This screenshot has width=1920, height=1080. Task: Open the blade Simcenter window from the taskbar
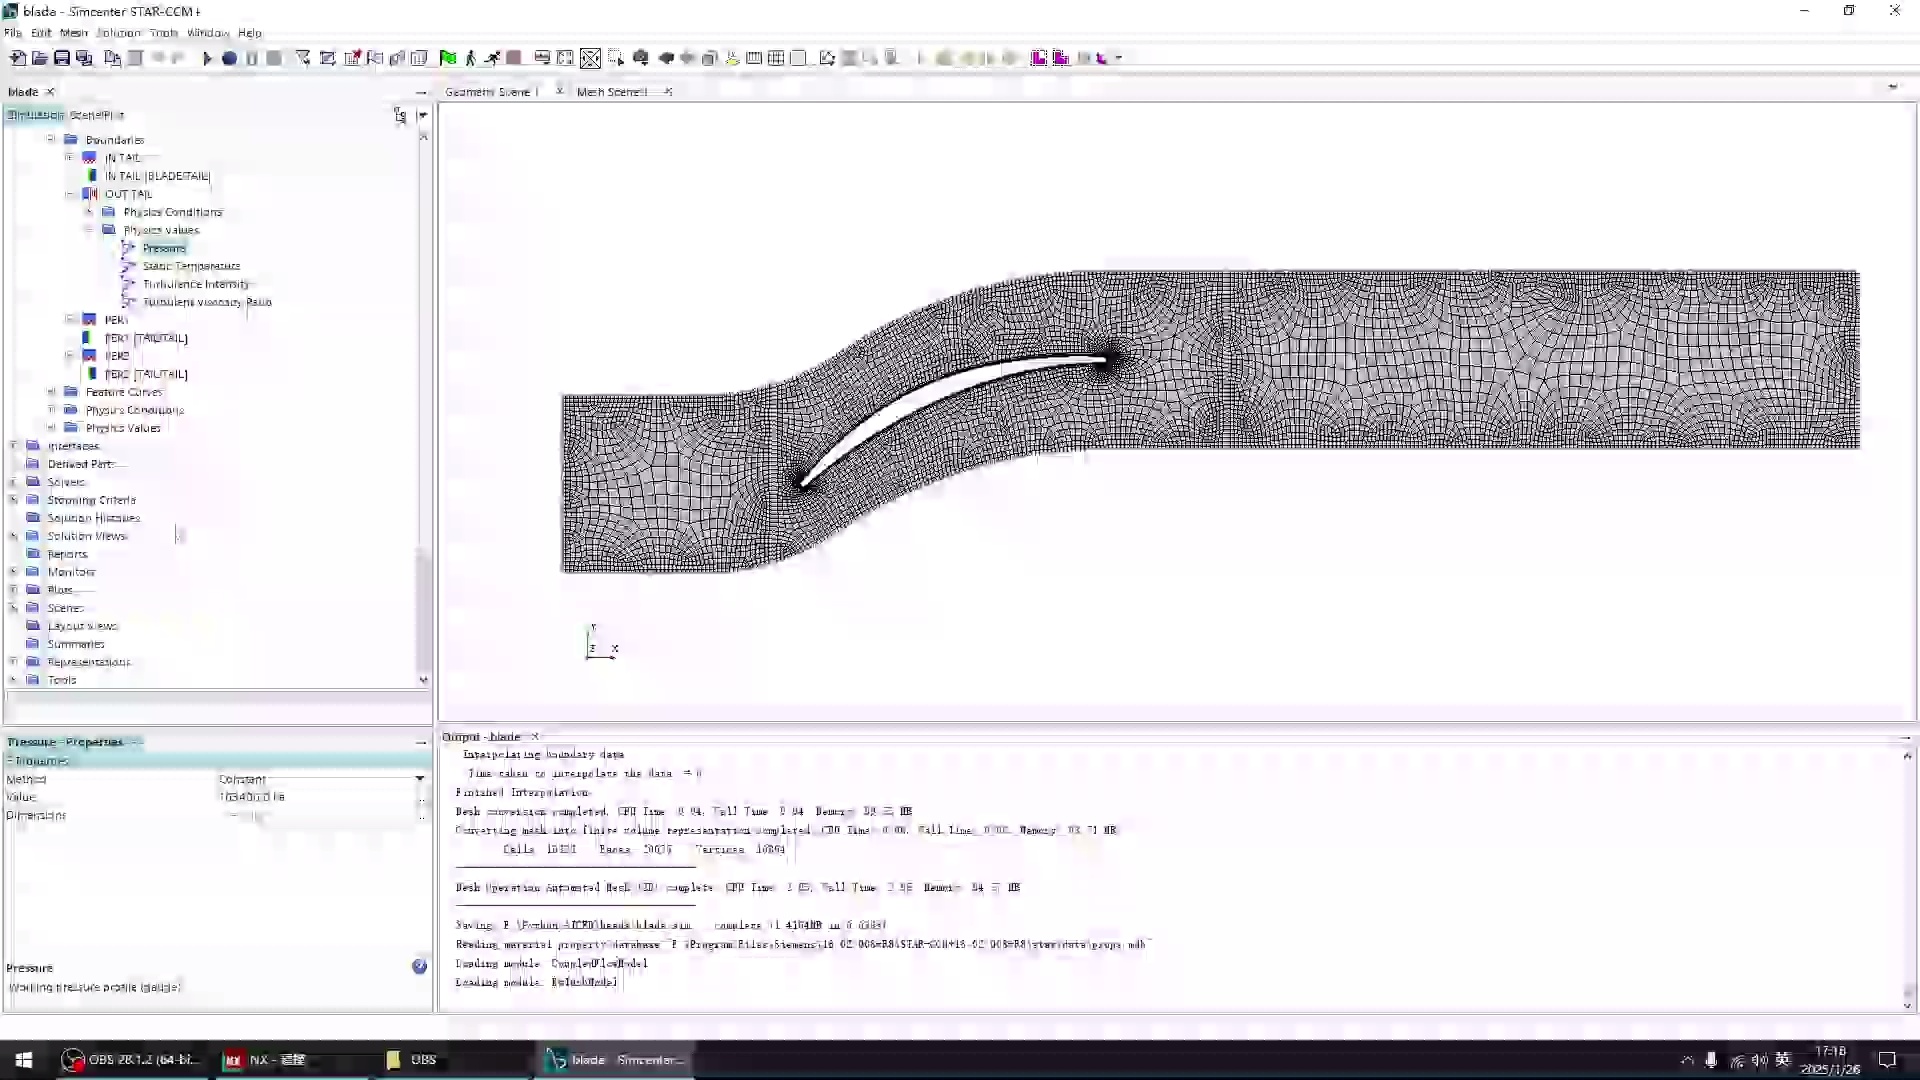coord(615,1060)
